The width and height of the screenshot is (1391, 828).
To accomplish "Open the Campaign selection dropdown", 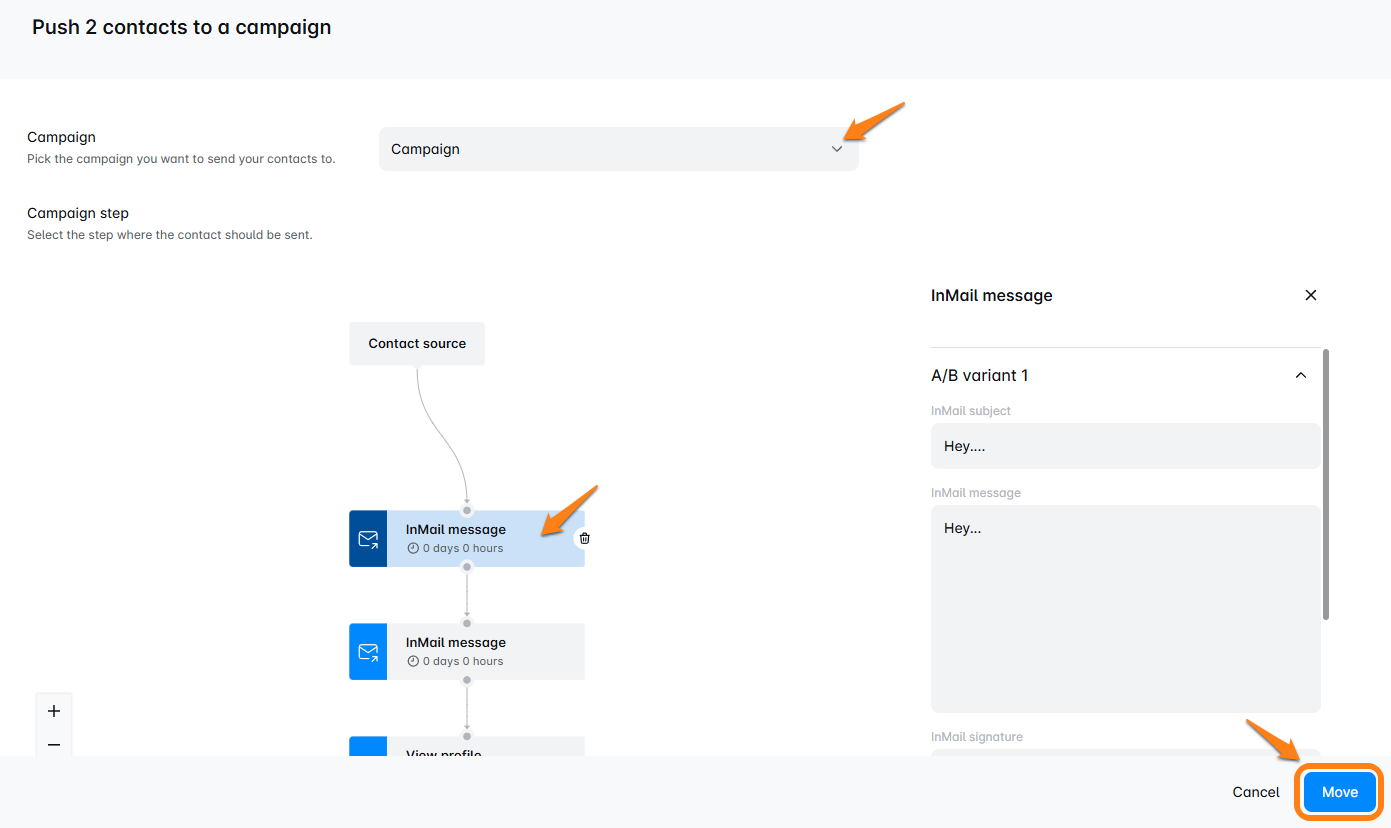I will click(618, 149).
